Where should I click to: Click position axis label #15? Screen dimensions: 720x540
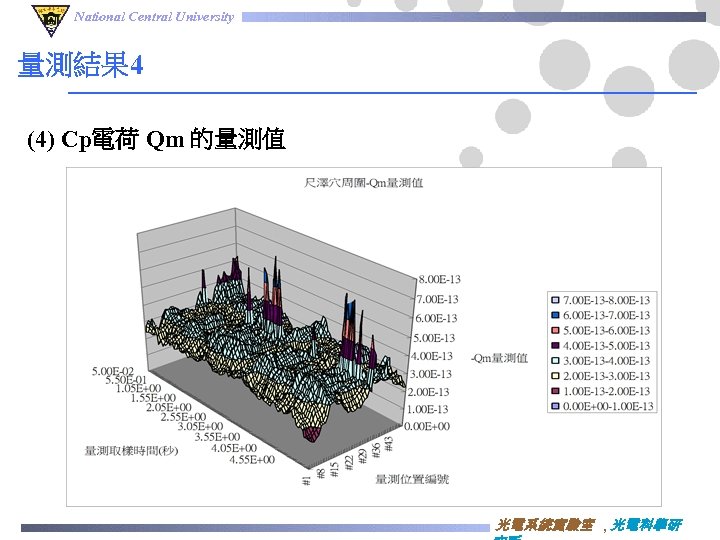tap(335, 469)
